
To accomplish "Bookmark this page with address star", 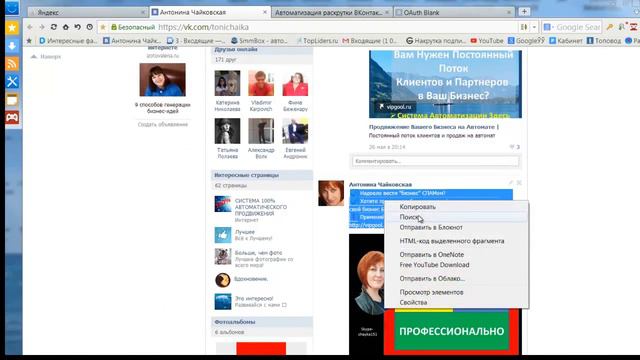I will 103,27.
